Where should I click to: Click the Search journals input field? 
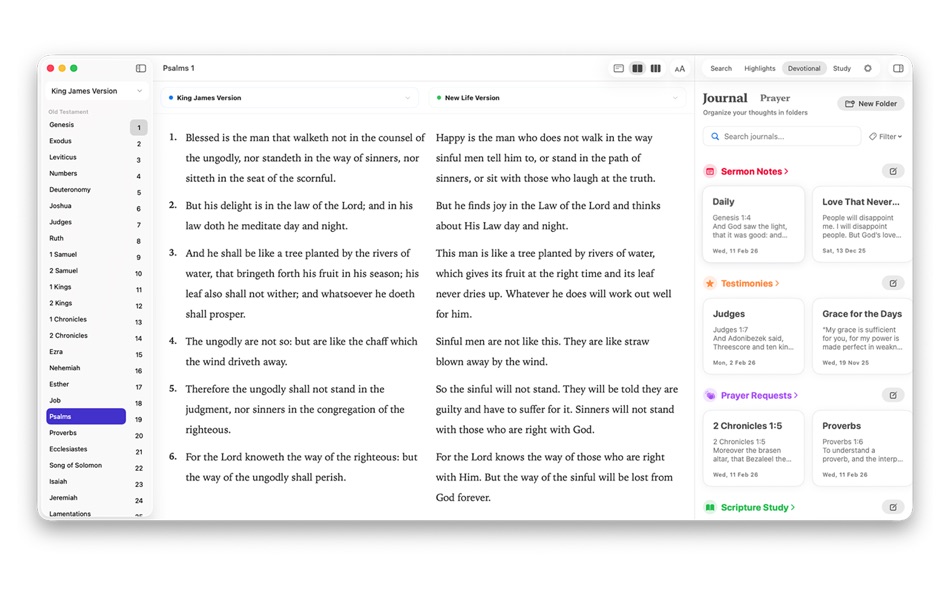781,136
